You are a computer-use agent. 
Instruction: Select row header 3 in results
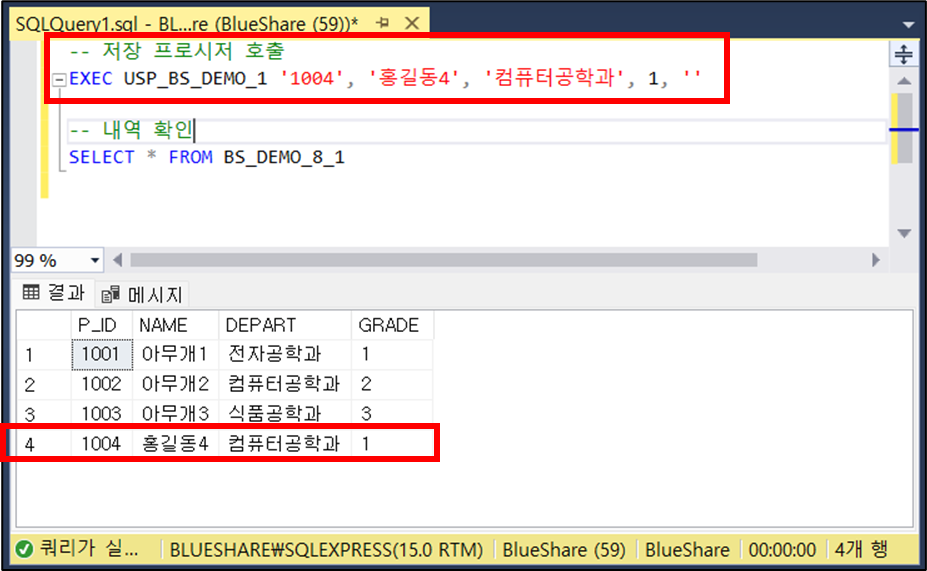click(44, 413)
